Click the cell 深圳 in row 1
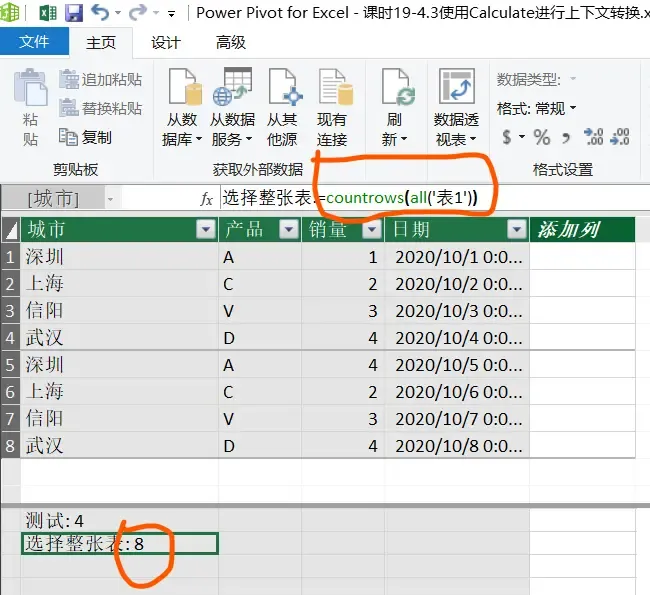650x595 pixels. [119, 257]
